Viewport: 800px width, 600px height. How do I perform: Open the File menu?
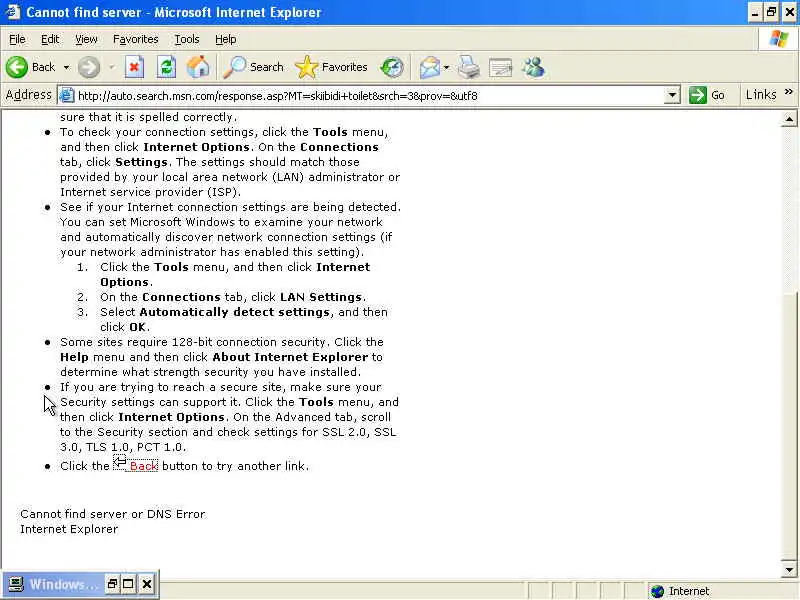[x=17, y=39]
